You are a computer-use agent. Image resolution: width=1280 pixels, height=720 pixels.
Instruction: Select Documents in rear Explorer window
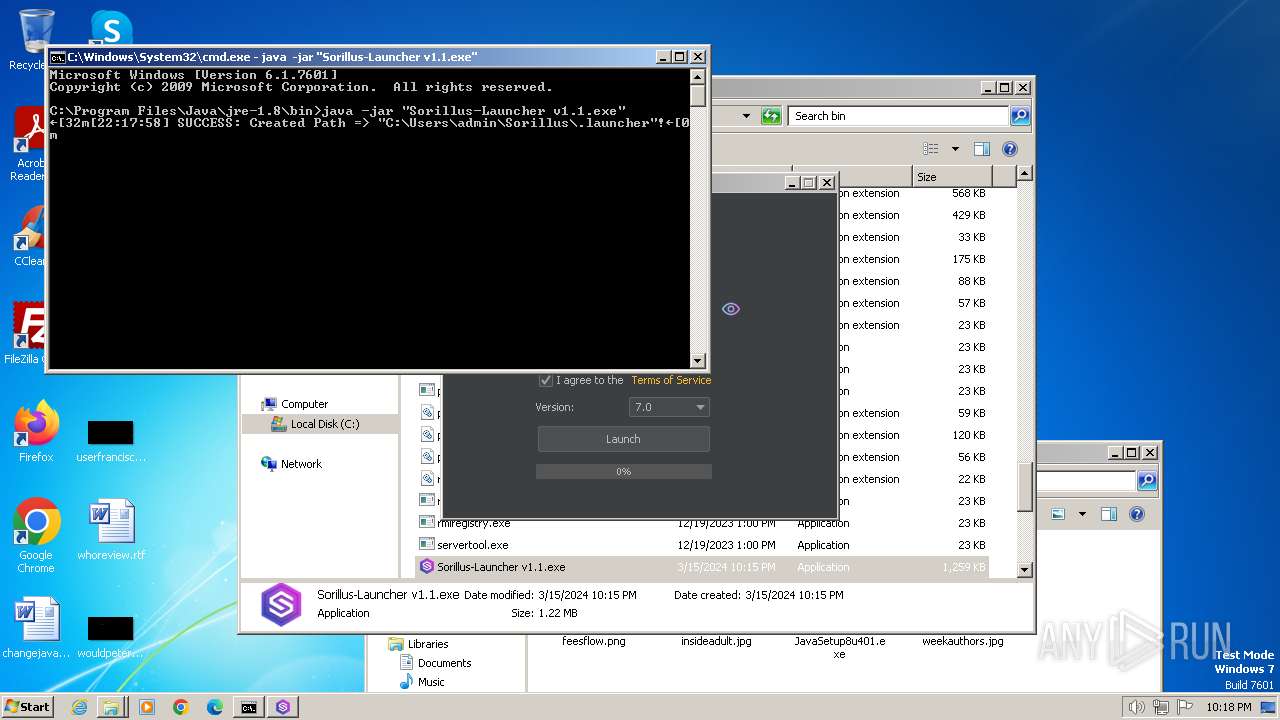[444, 663]
